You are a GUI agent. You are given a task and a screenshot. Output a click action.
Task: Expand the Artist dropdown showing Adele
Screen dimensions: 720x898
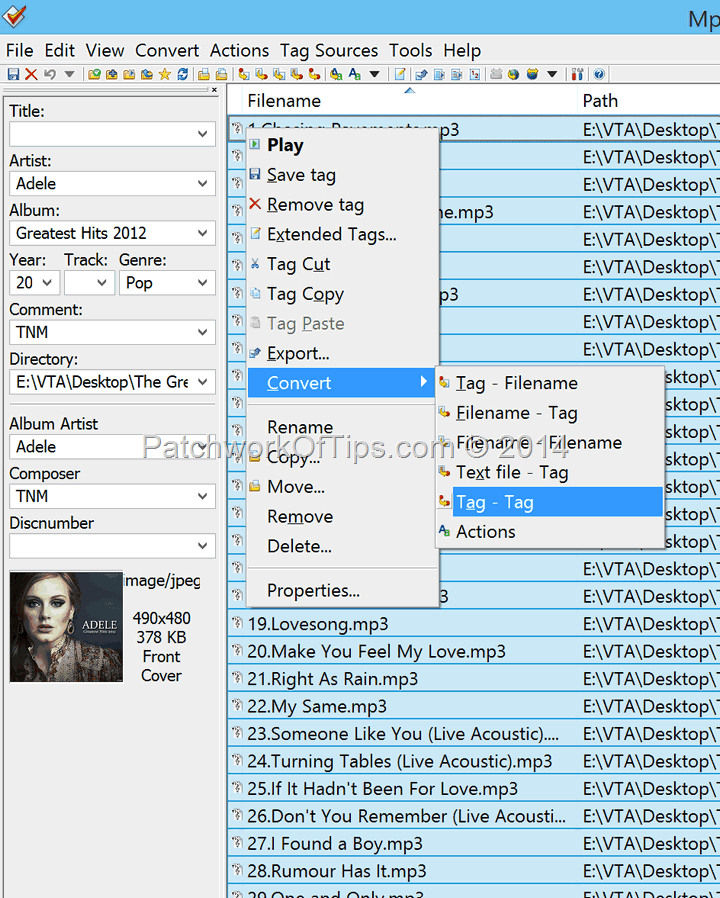pos(202,184)
